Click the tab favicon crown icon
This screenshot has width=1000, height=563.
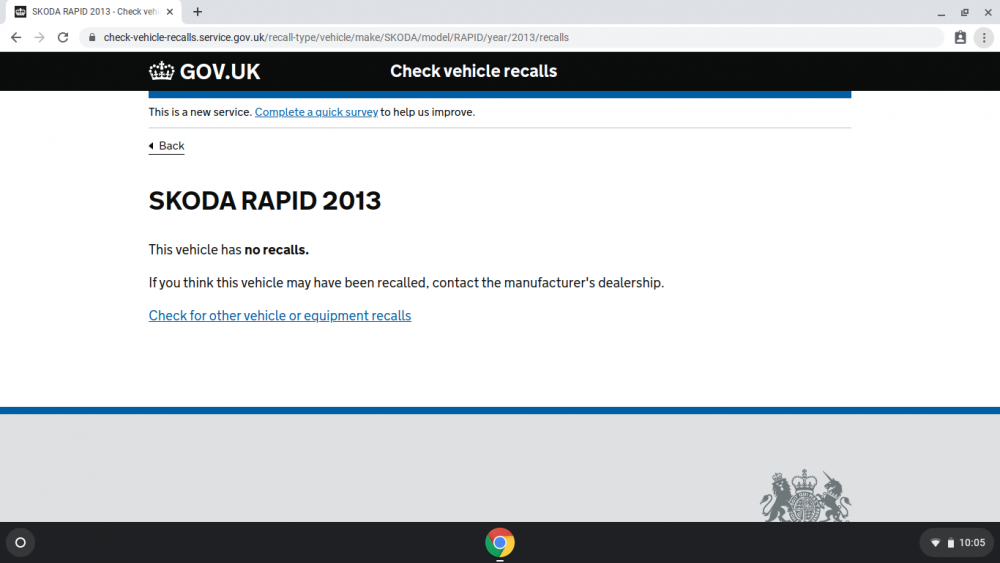[x=20, y=11]
